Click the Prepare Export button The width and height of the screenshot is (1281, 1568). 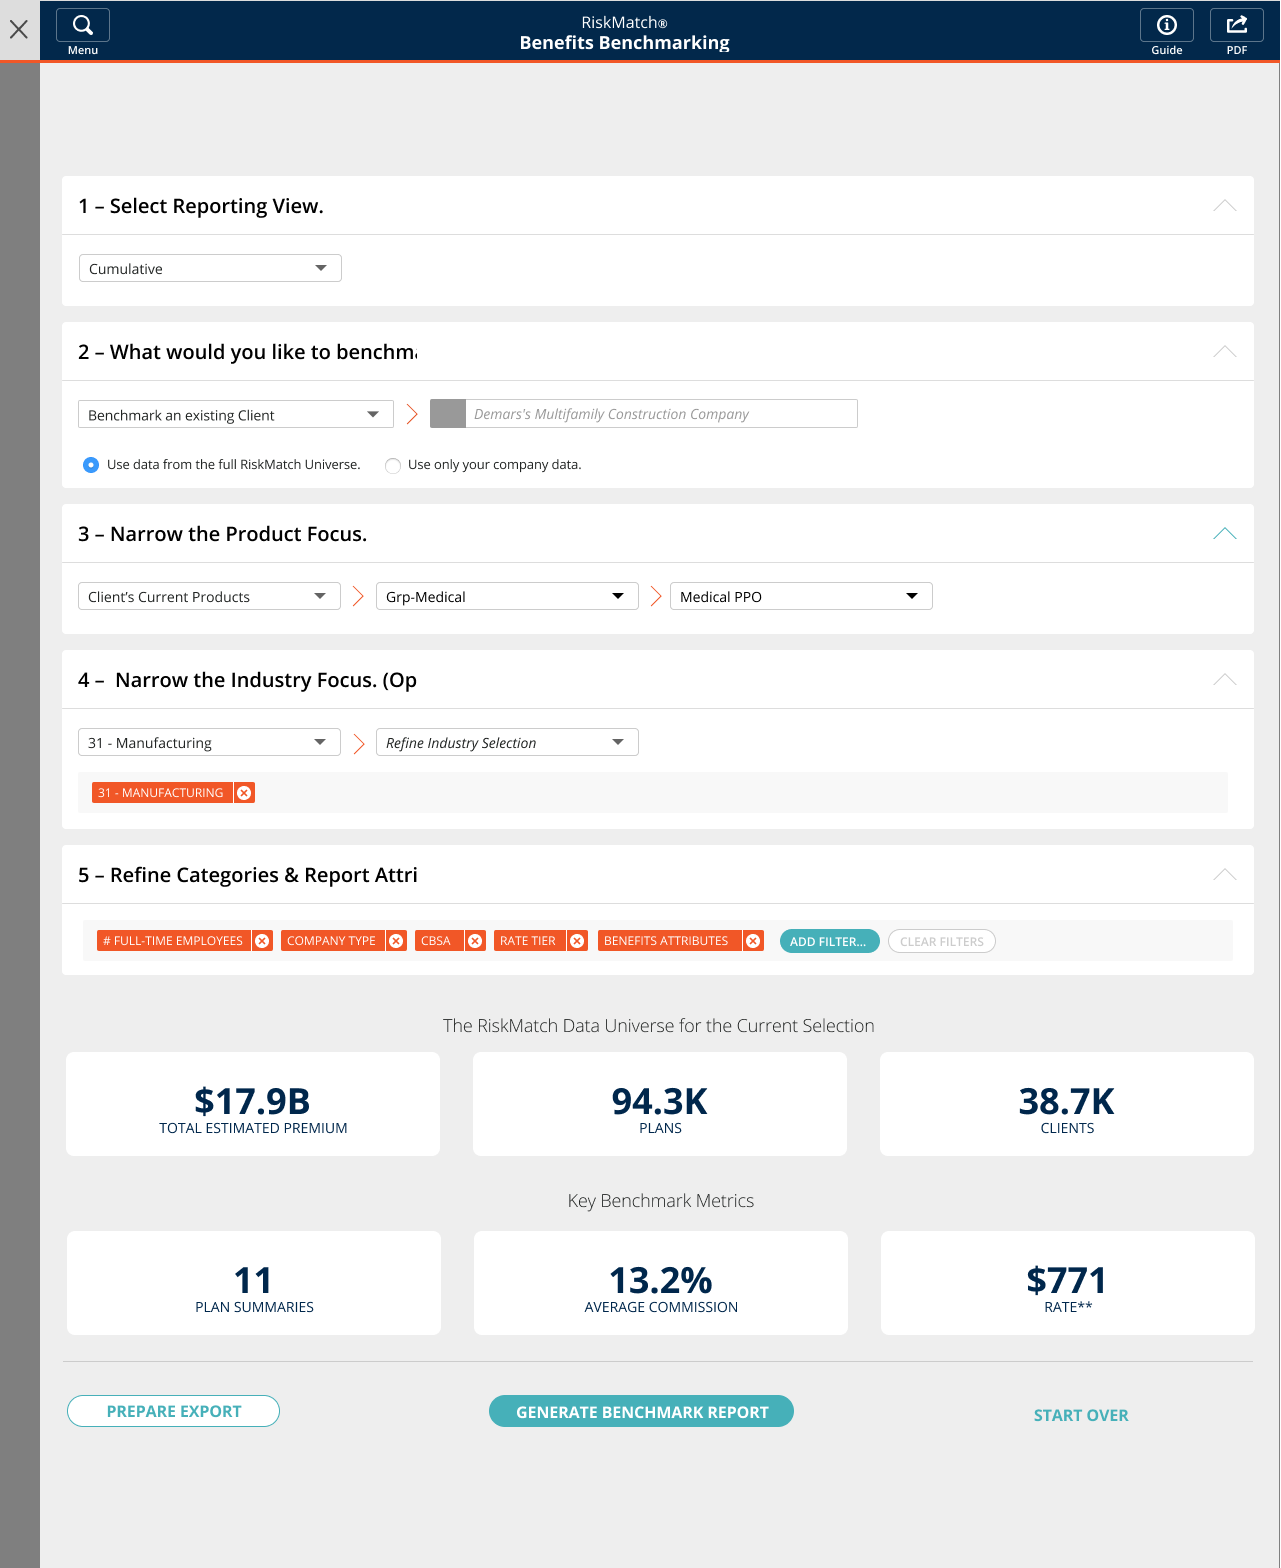click(173, 1411)
